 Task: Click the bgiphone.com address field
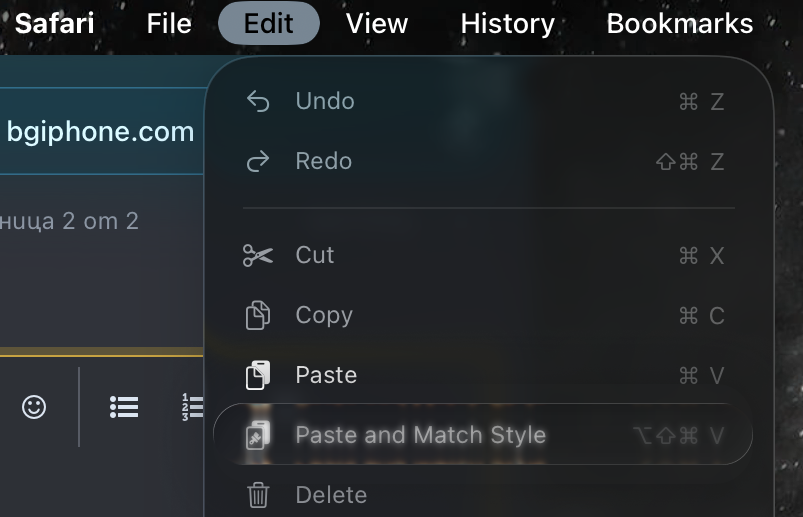click(x=100, y=132)
